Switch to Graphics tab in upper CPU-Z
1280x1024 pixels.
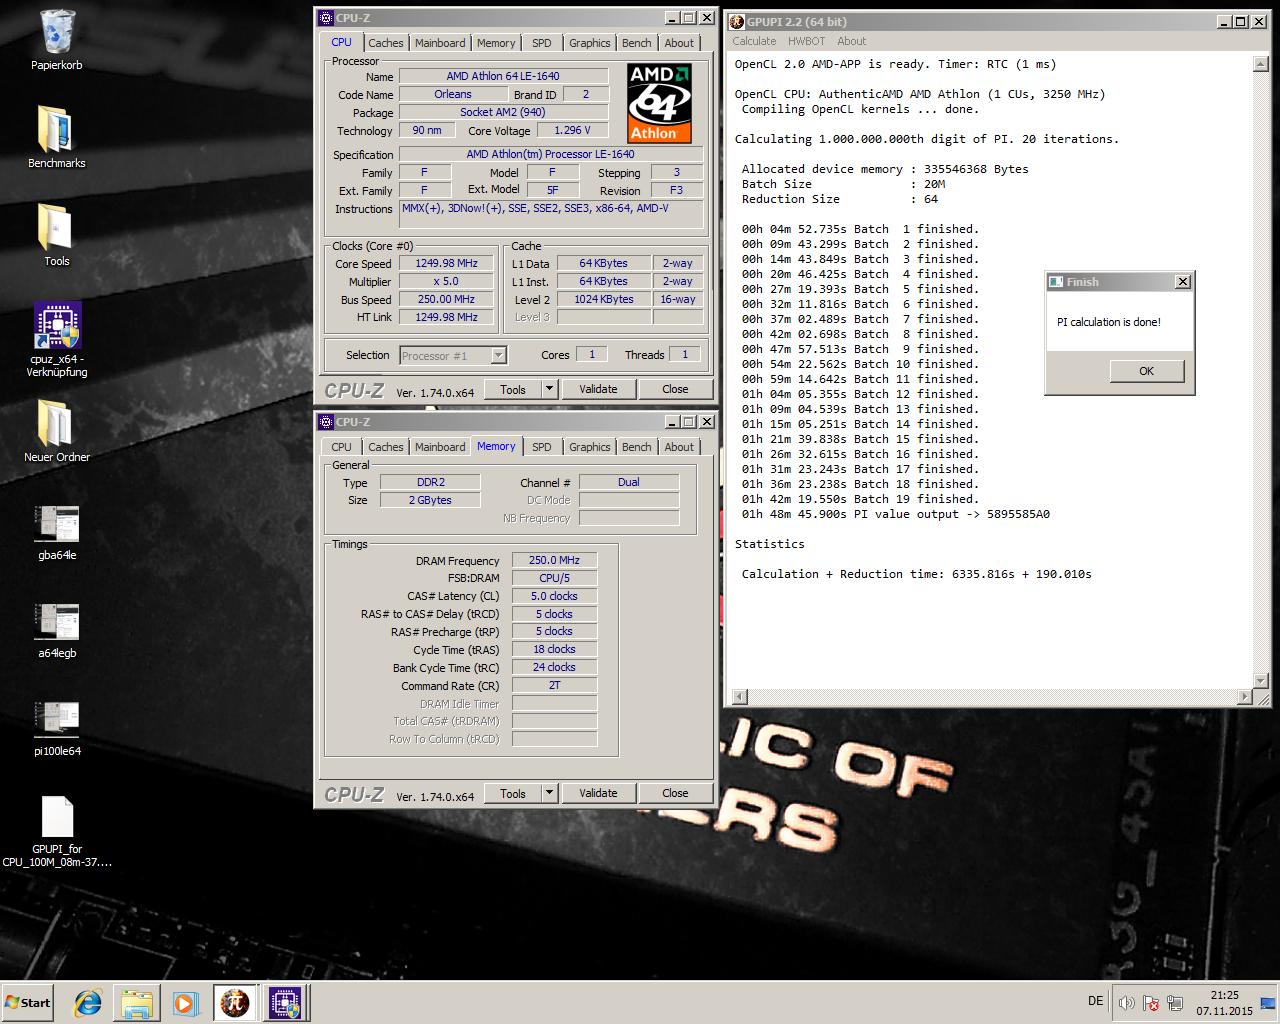[x=589, y=43]
